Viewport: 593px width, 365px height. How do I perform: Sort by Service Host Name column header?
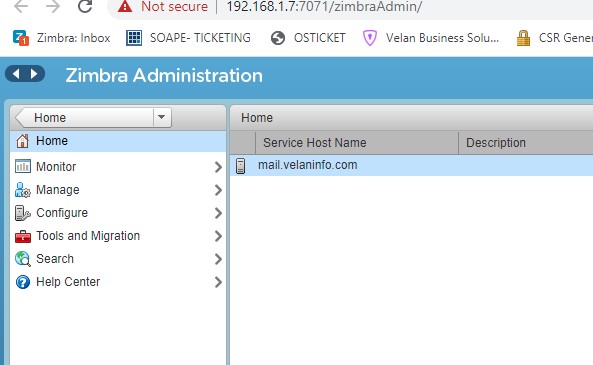(357, 143)
